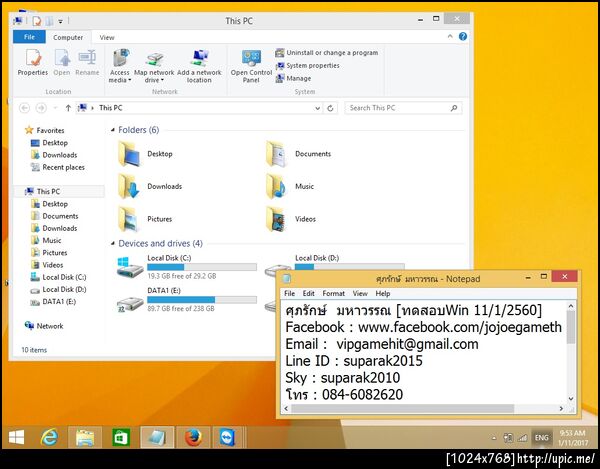600x469 pixels.
Task: Click the Forward navigation arrow
Action: [x=41, y=108]
